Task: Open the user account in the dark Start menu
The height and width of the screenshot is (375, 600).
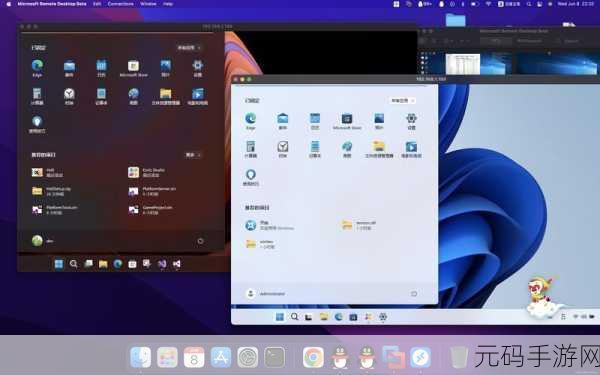Action: tap(42, 241)
